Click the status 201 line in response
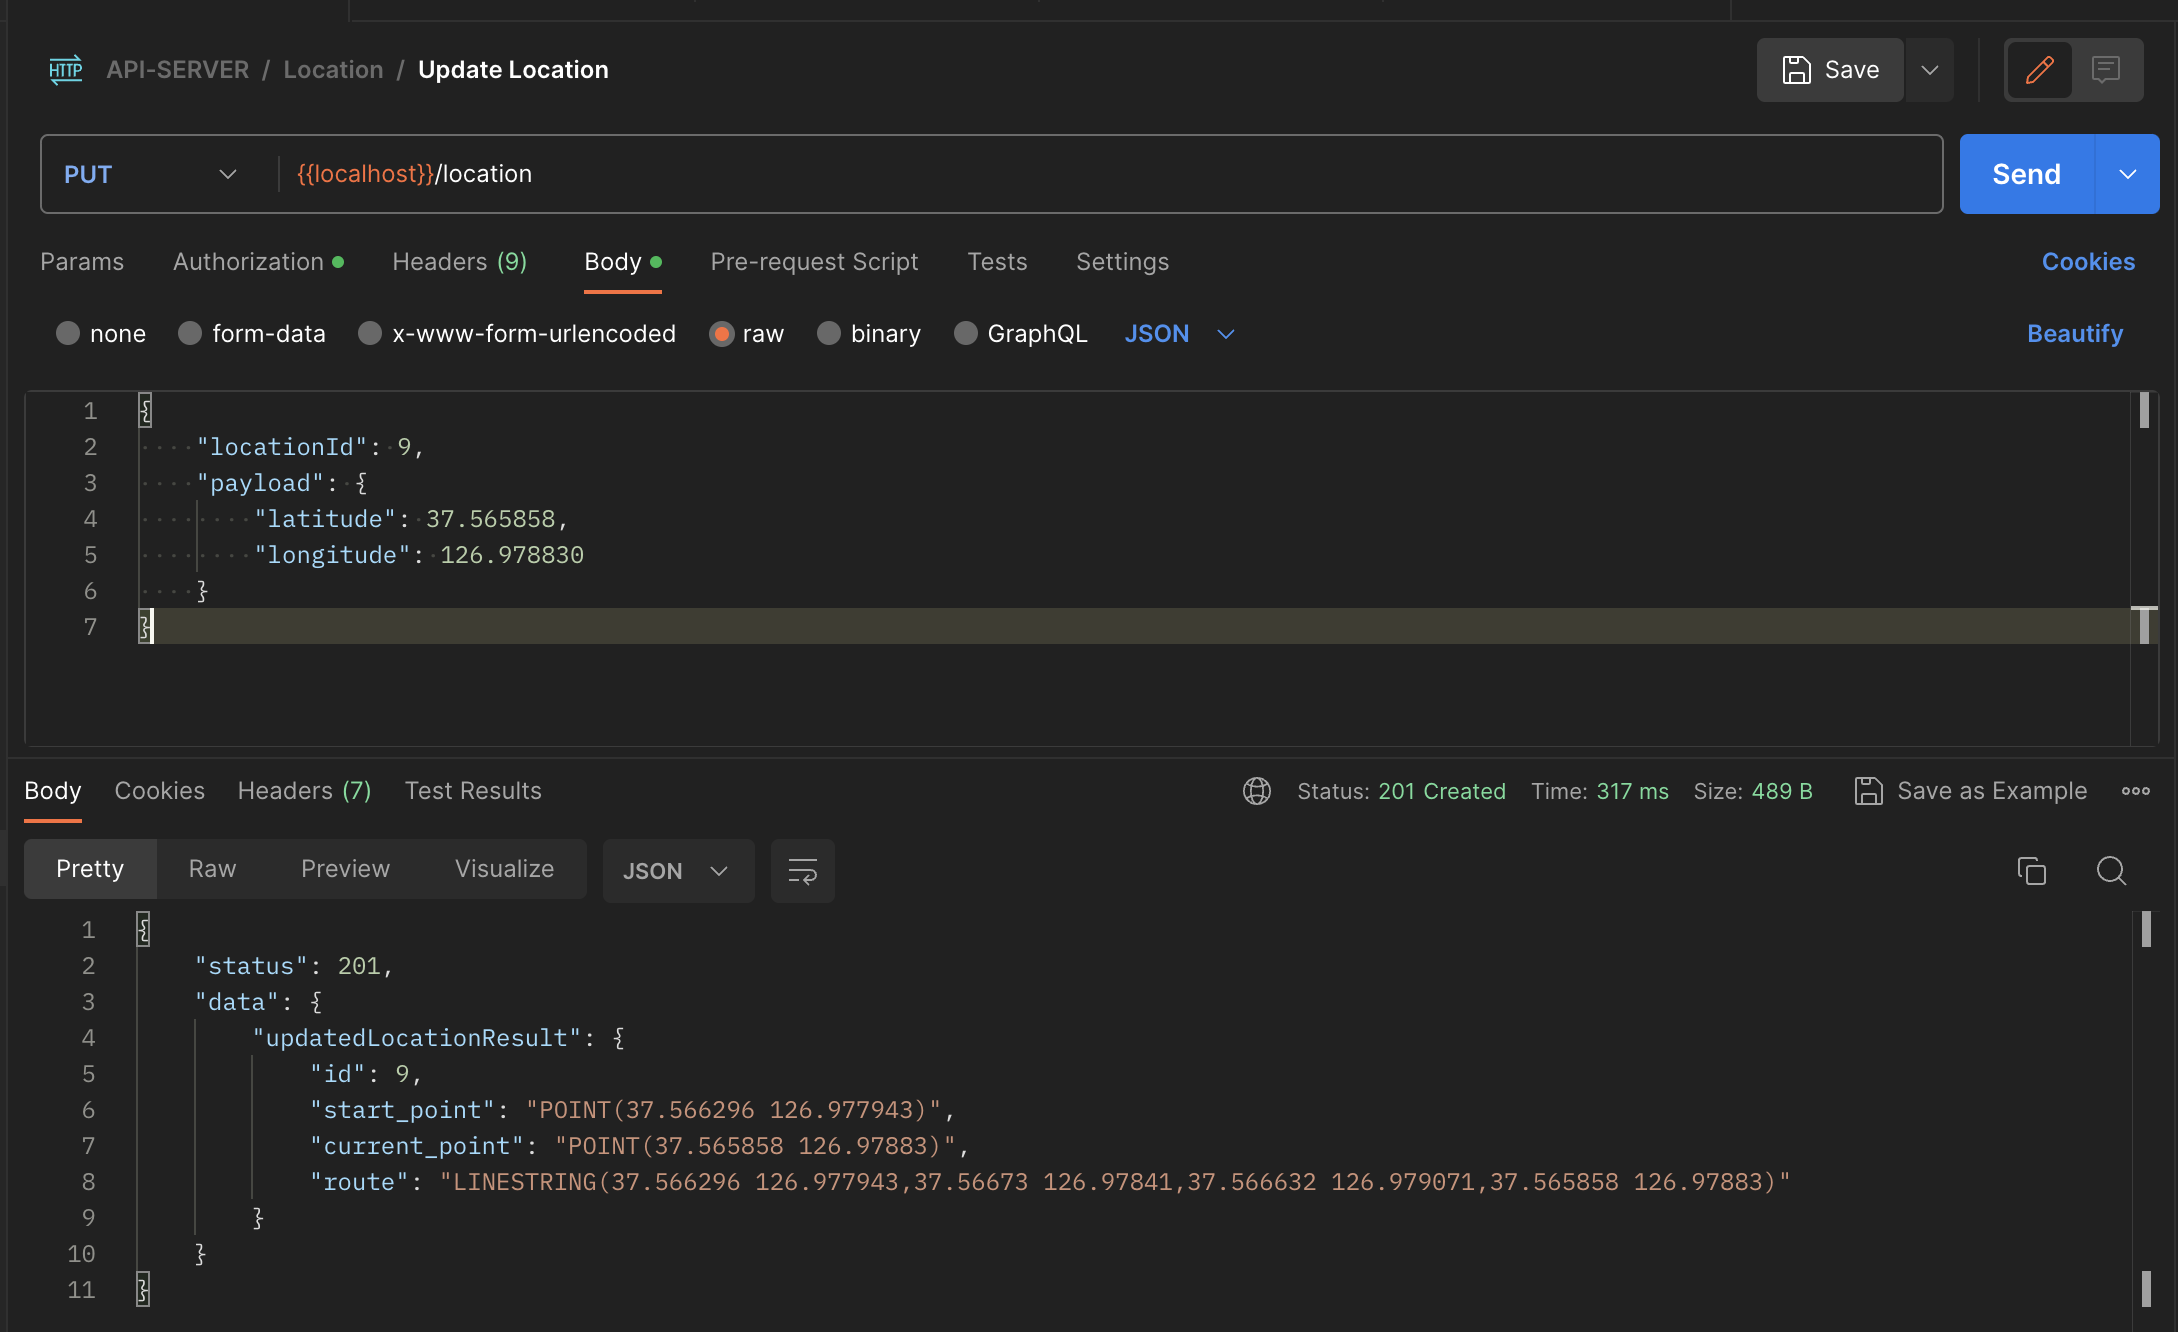This screenshot has width=2178, height=1332. coord(294,966)
